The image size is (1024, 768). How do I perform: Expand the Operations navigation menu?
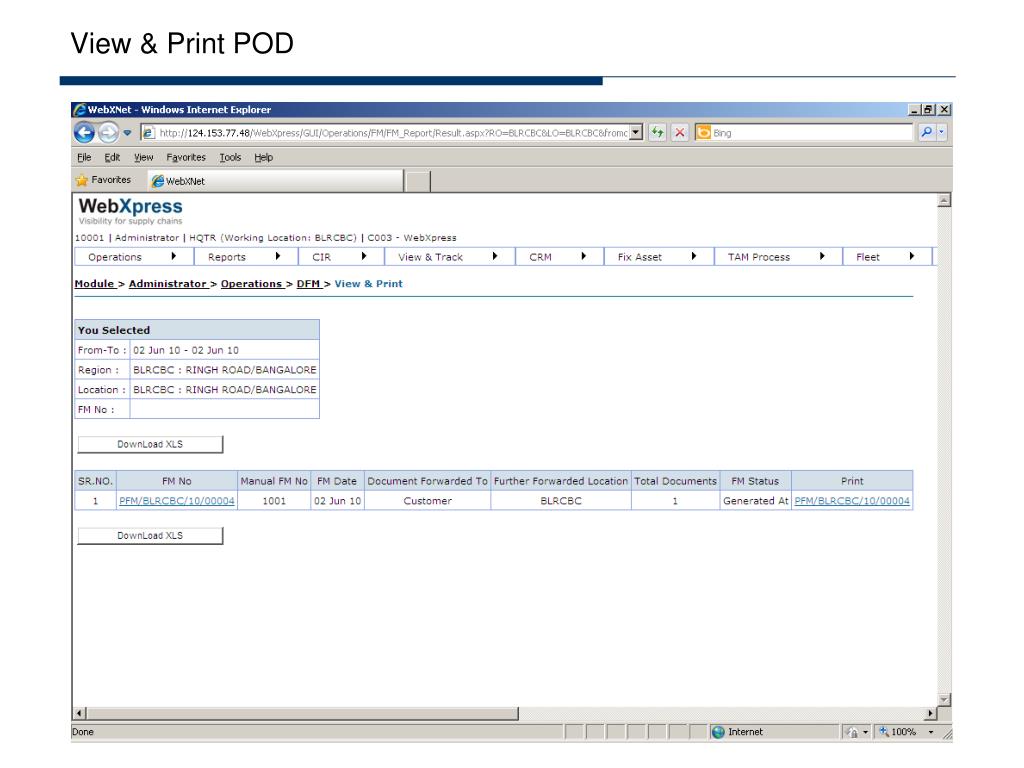point(134,257)
